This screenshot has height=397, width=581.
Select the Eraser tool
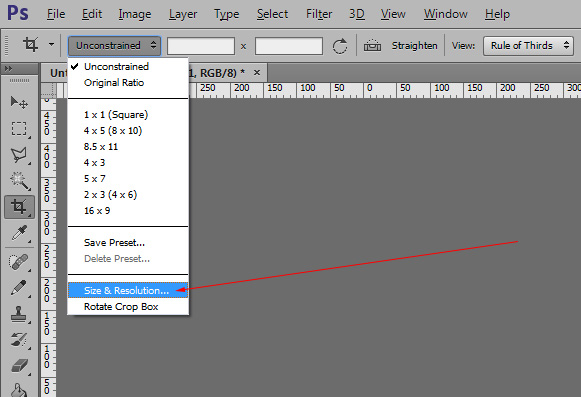pos(19,365)
